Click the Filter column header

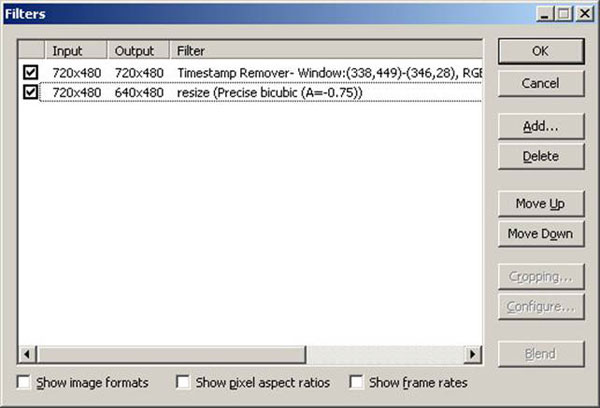tap(320, 50)
